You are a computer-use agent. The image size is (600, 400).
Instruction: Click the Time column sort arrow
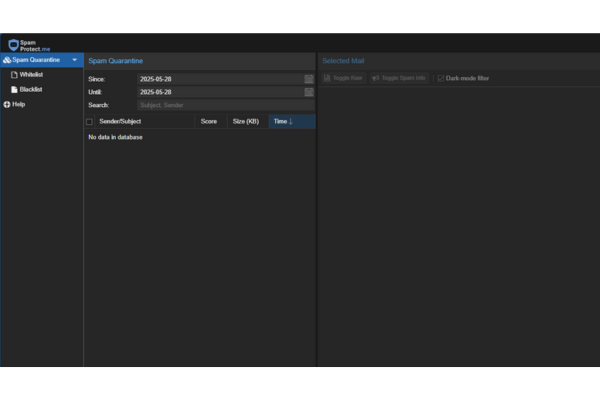291,122
